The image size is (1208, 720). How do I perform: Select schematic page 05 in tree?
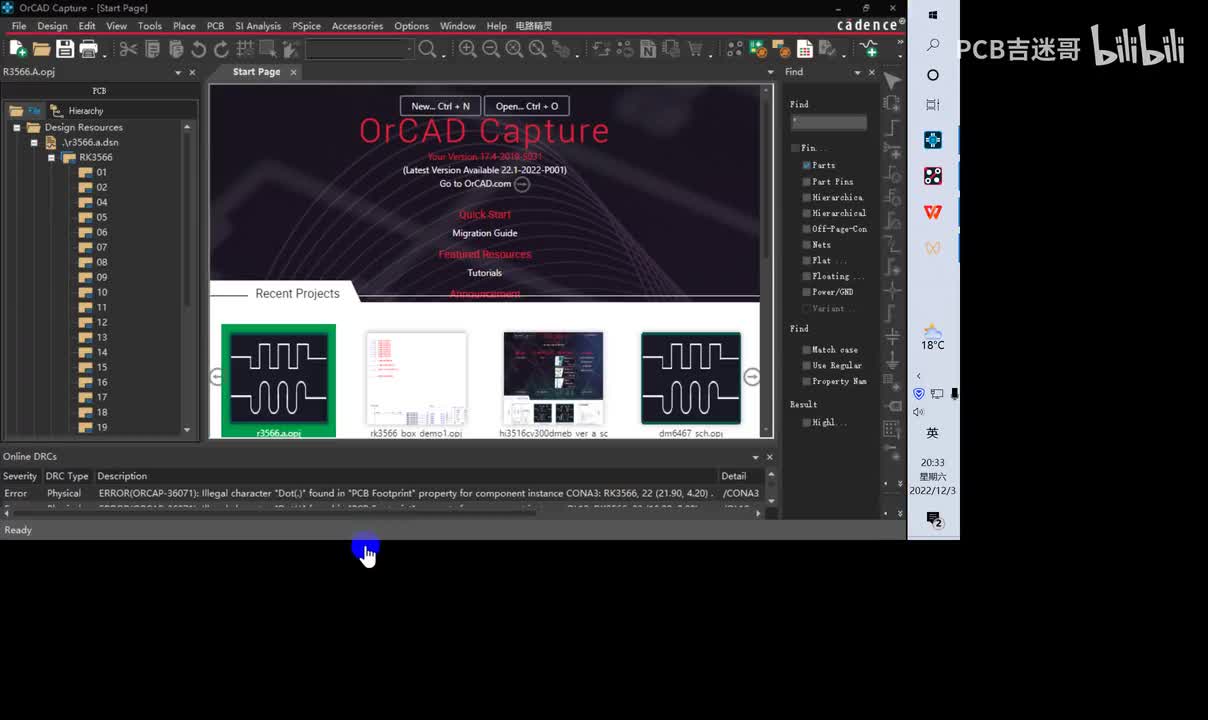(x=102, y=217)
